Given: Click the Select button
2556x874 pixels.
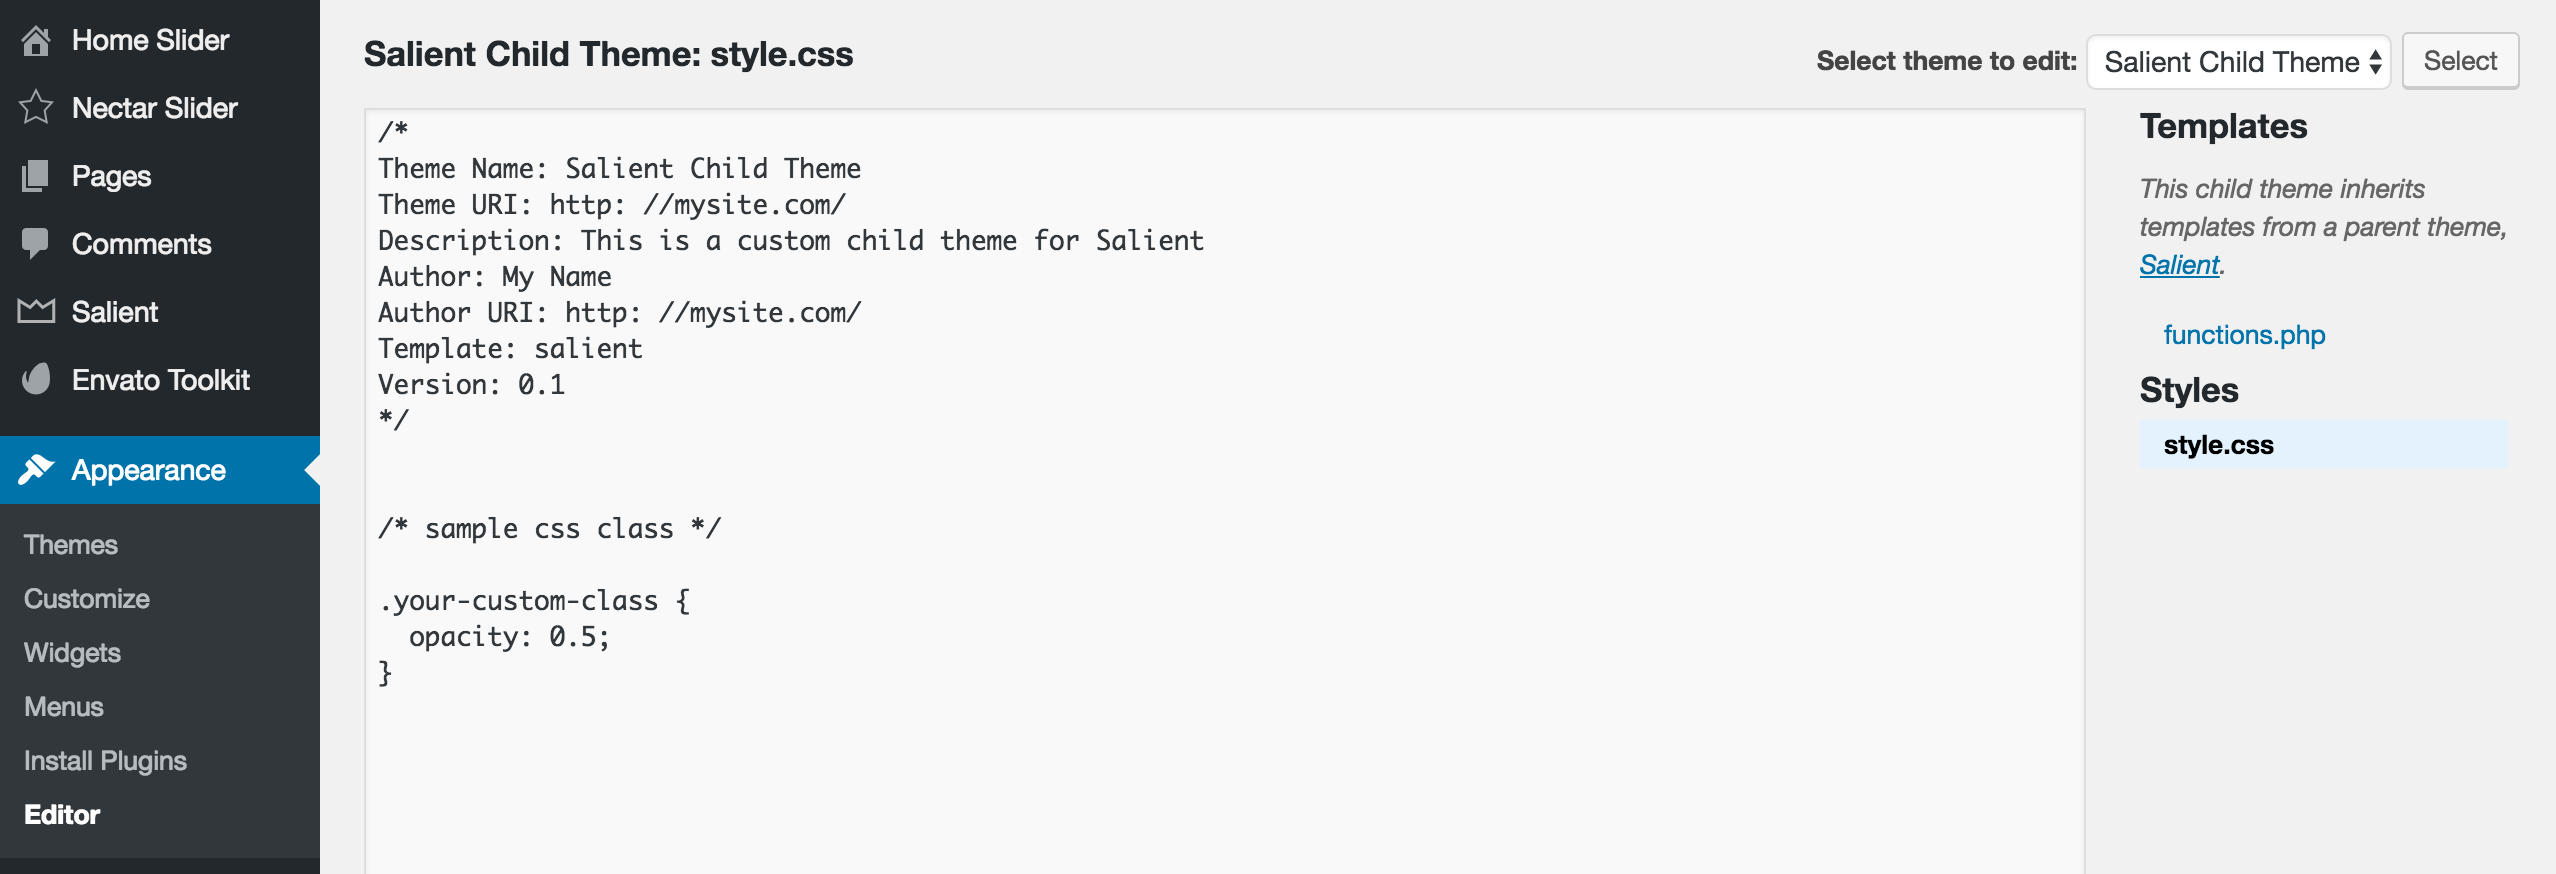Looking at the screenshot, I should (x=2460, y=61).
